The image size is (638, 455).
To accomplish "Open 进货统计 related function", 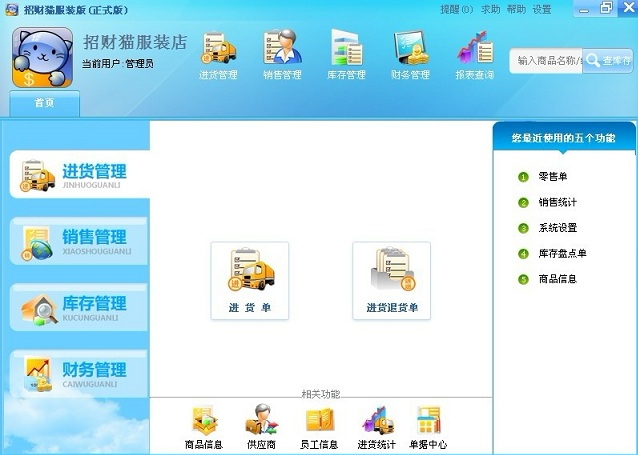I will point(377,427).
